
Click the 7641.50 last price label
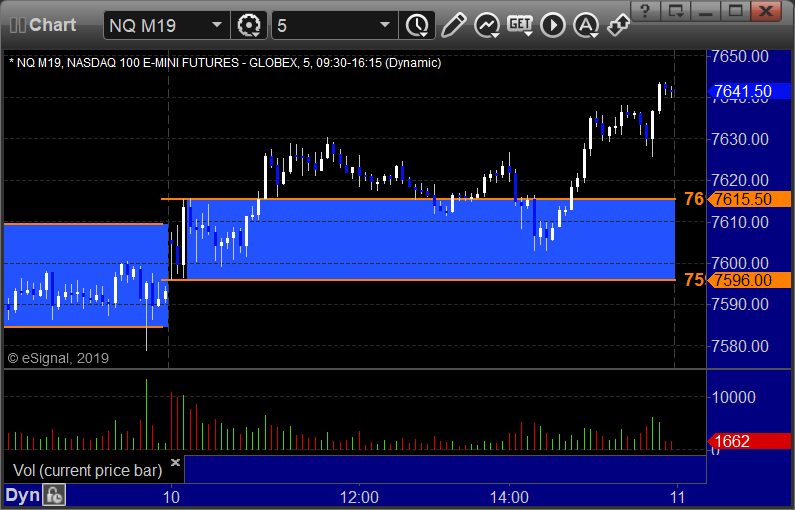pyautogui.click(x=749, y=91)
